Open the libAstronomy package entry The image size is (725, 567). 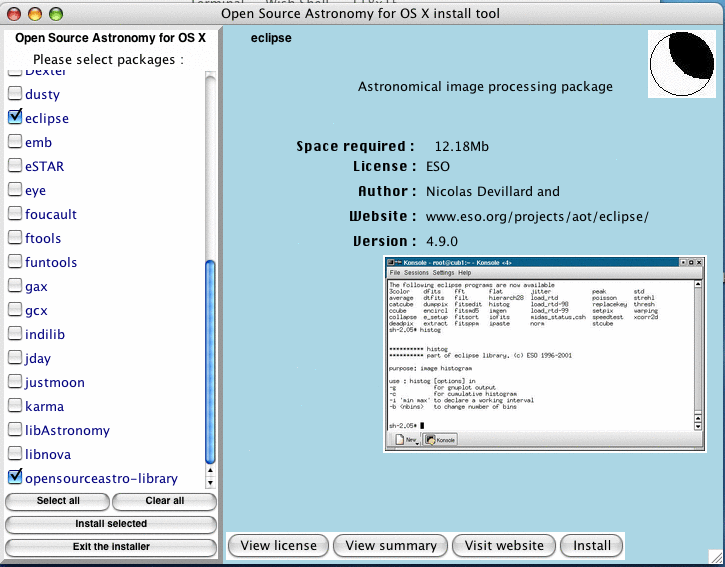point(68,431)
